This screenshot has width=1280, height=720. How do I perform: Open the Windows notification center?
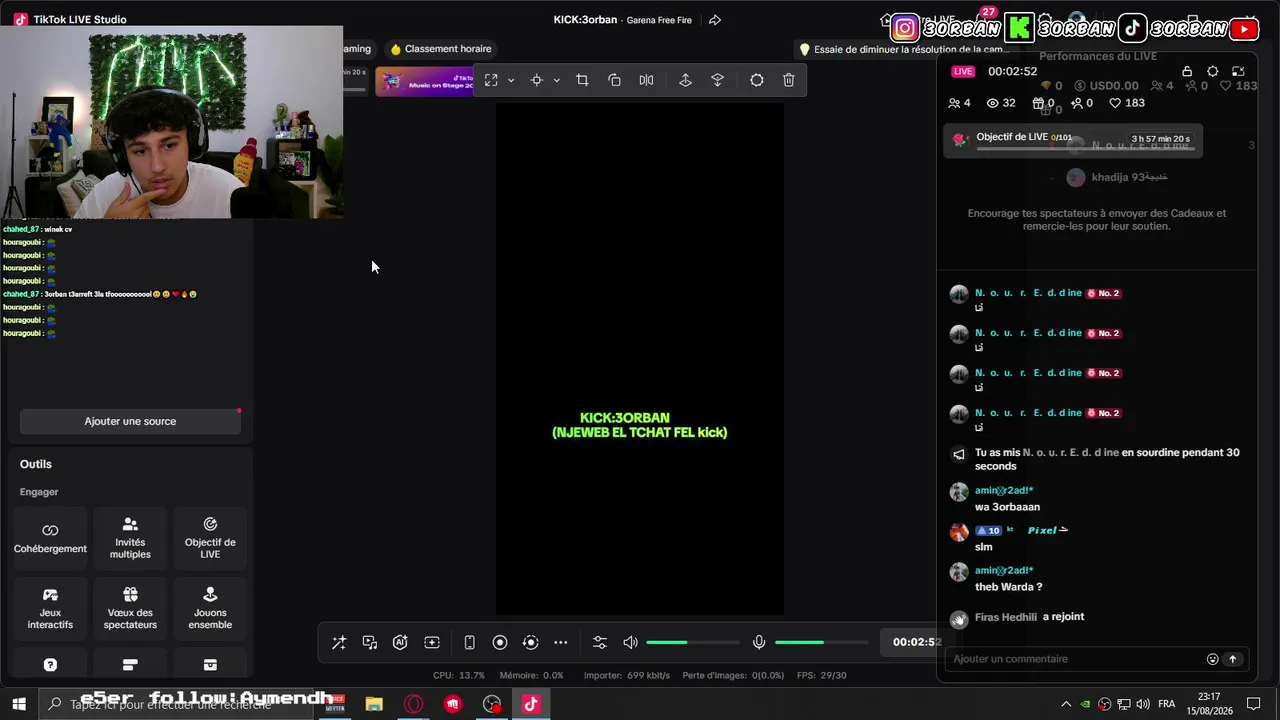1253,704
